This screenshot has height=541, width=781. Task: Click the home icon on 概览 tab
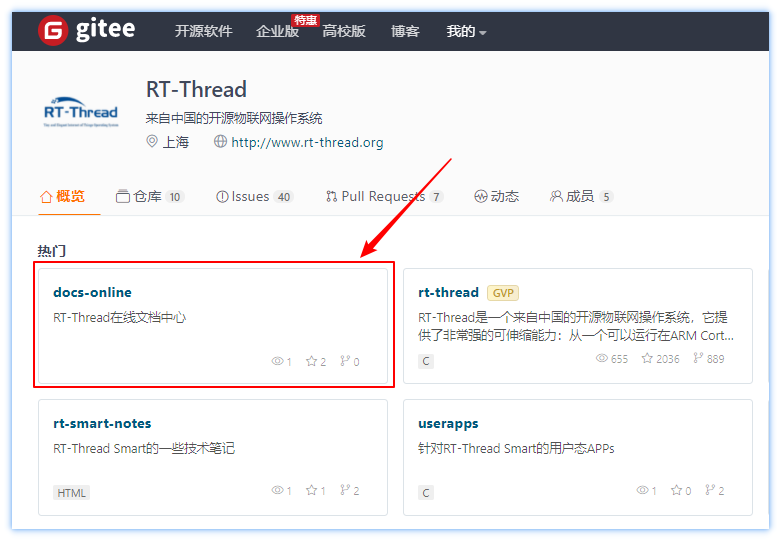[x=46, y=197]
